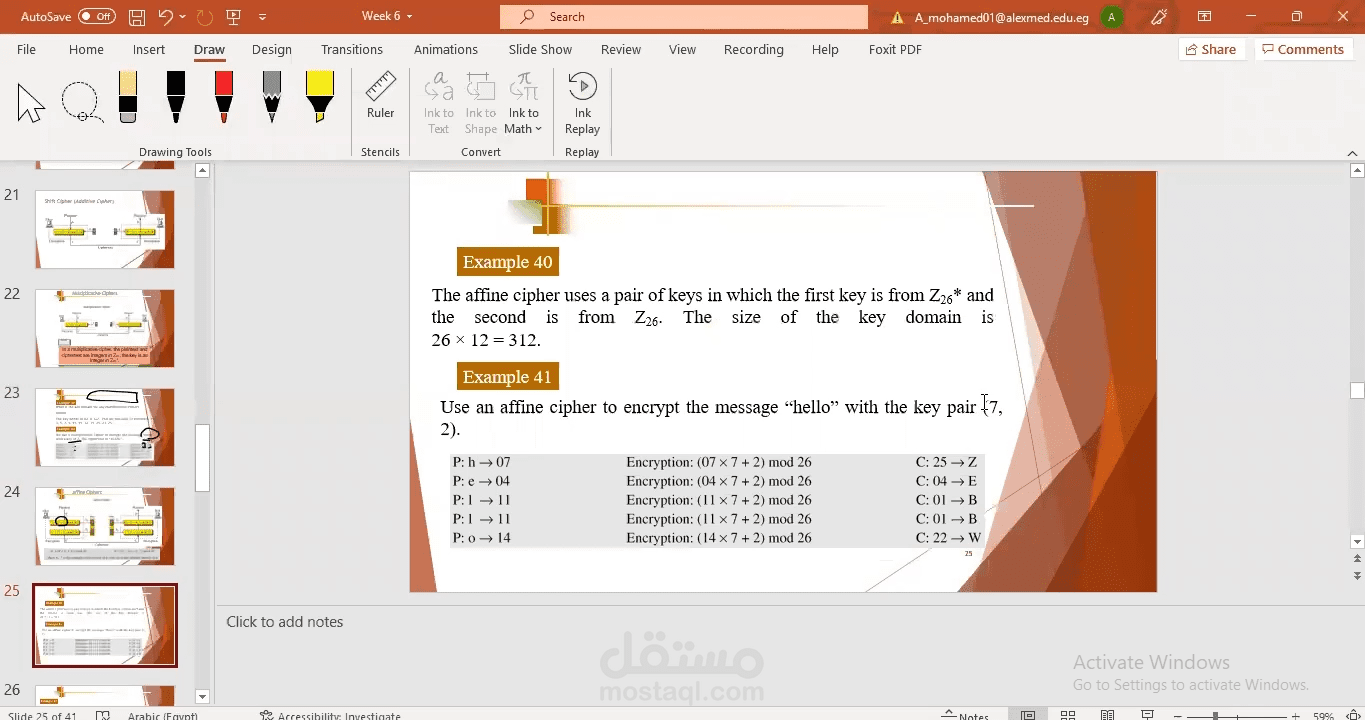Select the arrow Select Objects tool
This screenshot has width=1365, height=720.
click(31, 103)
